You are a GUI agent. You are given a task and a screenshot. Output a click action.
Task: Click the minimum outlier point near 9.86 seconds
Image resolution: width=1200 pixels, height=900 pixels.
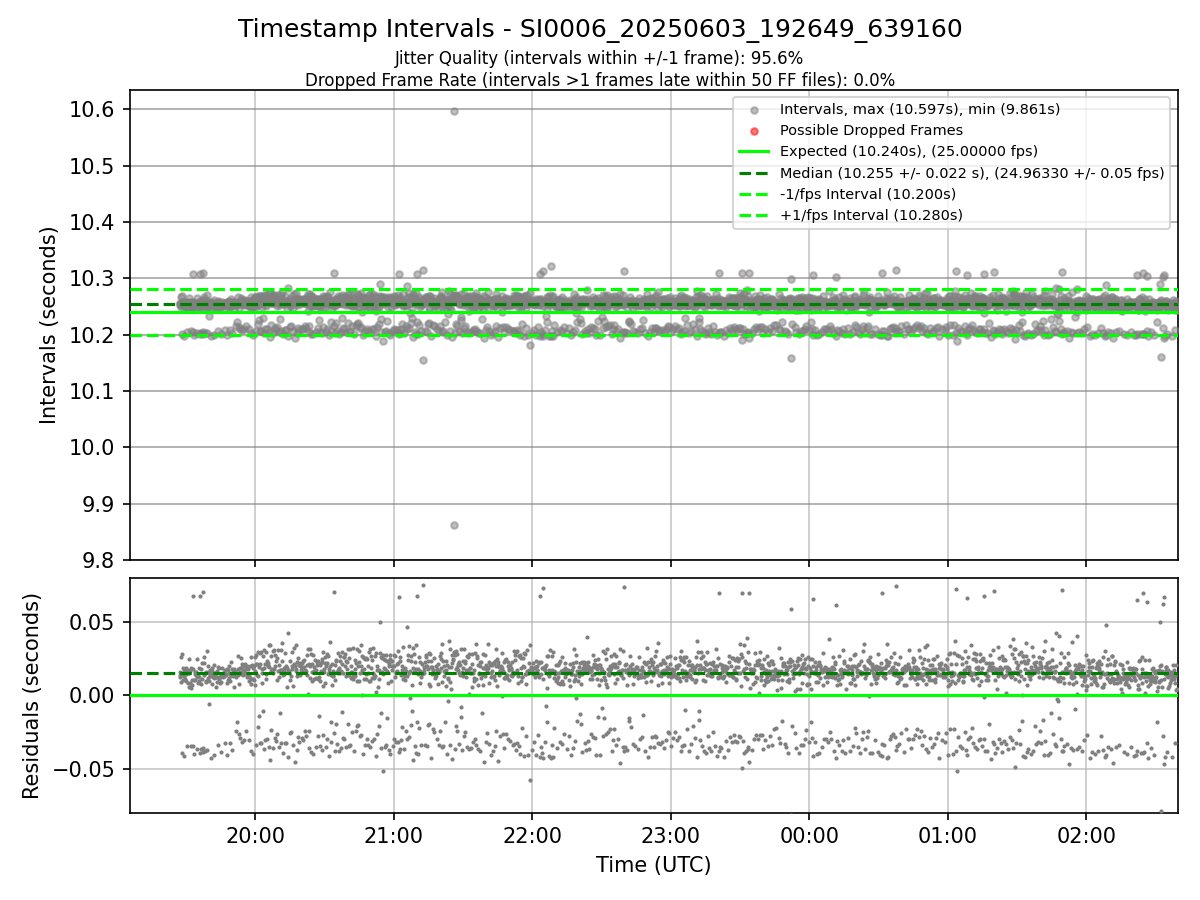coord(454,525)
